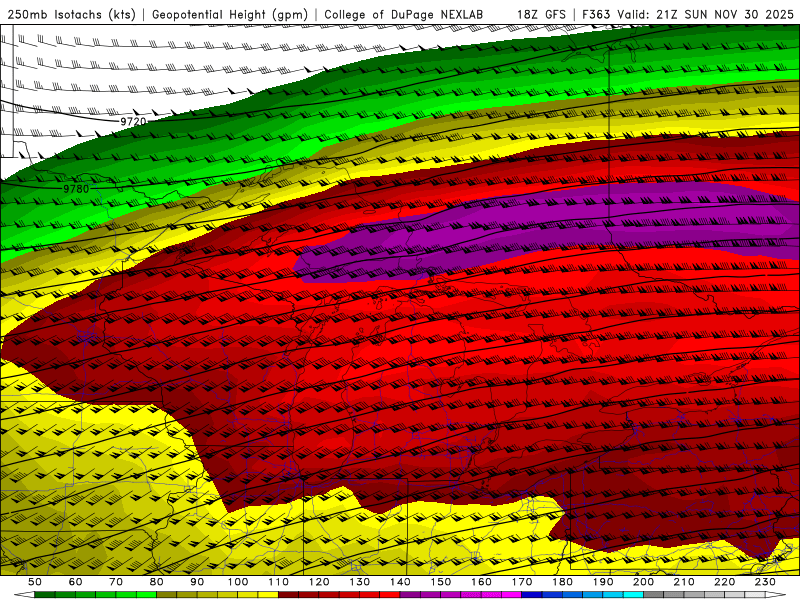Click the 190 value on the color scale
This screenshot has width=800, height=600.
click(603, 582)
